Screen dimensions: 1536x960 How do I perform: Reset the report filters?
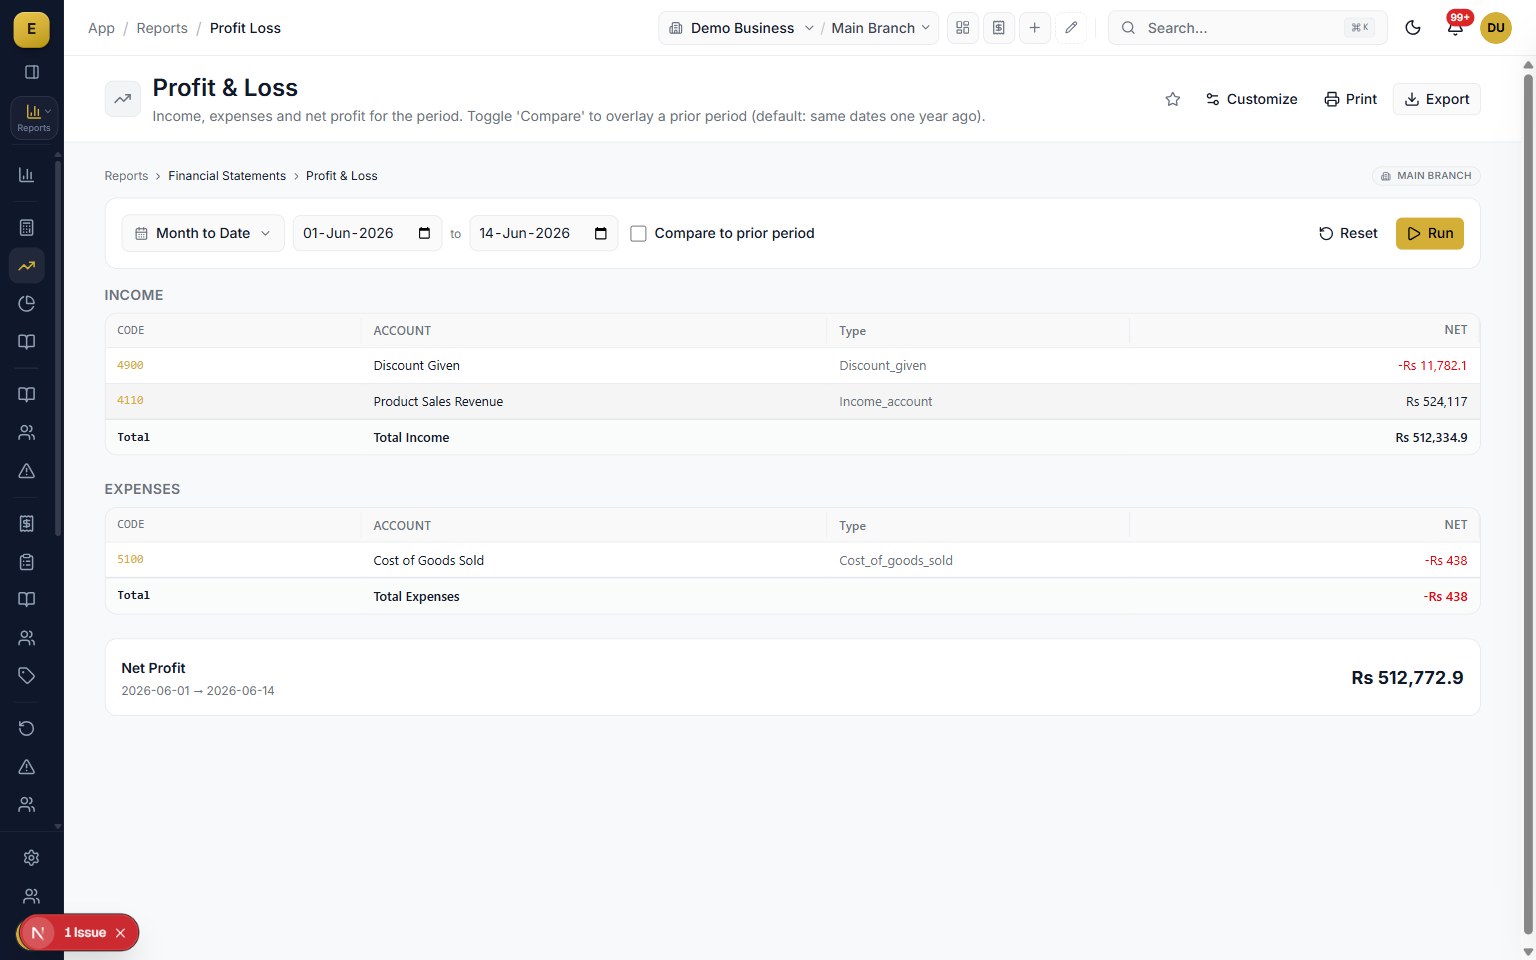click(1348, 233)
